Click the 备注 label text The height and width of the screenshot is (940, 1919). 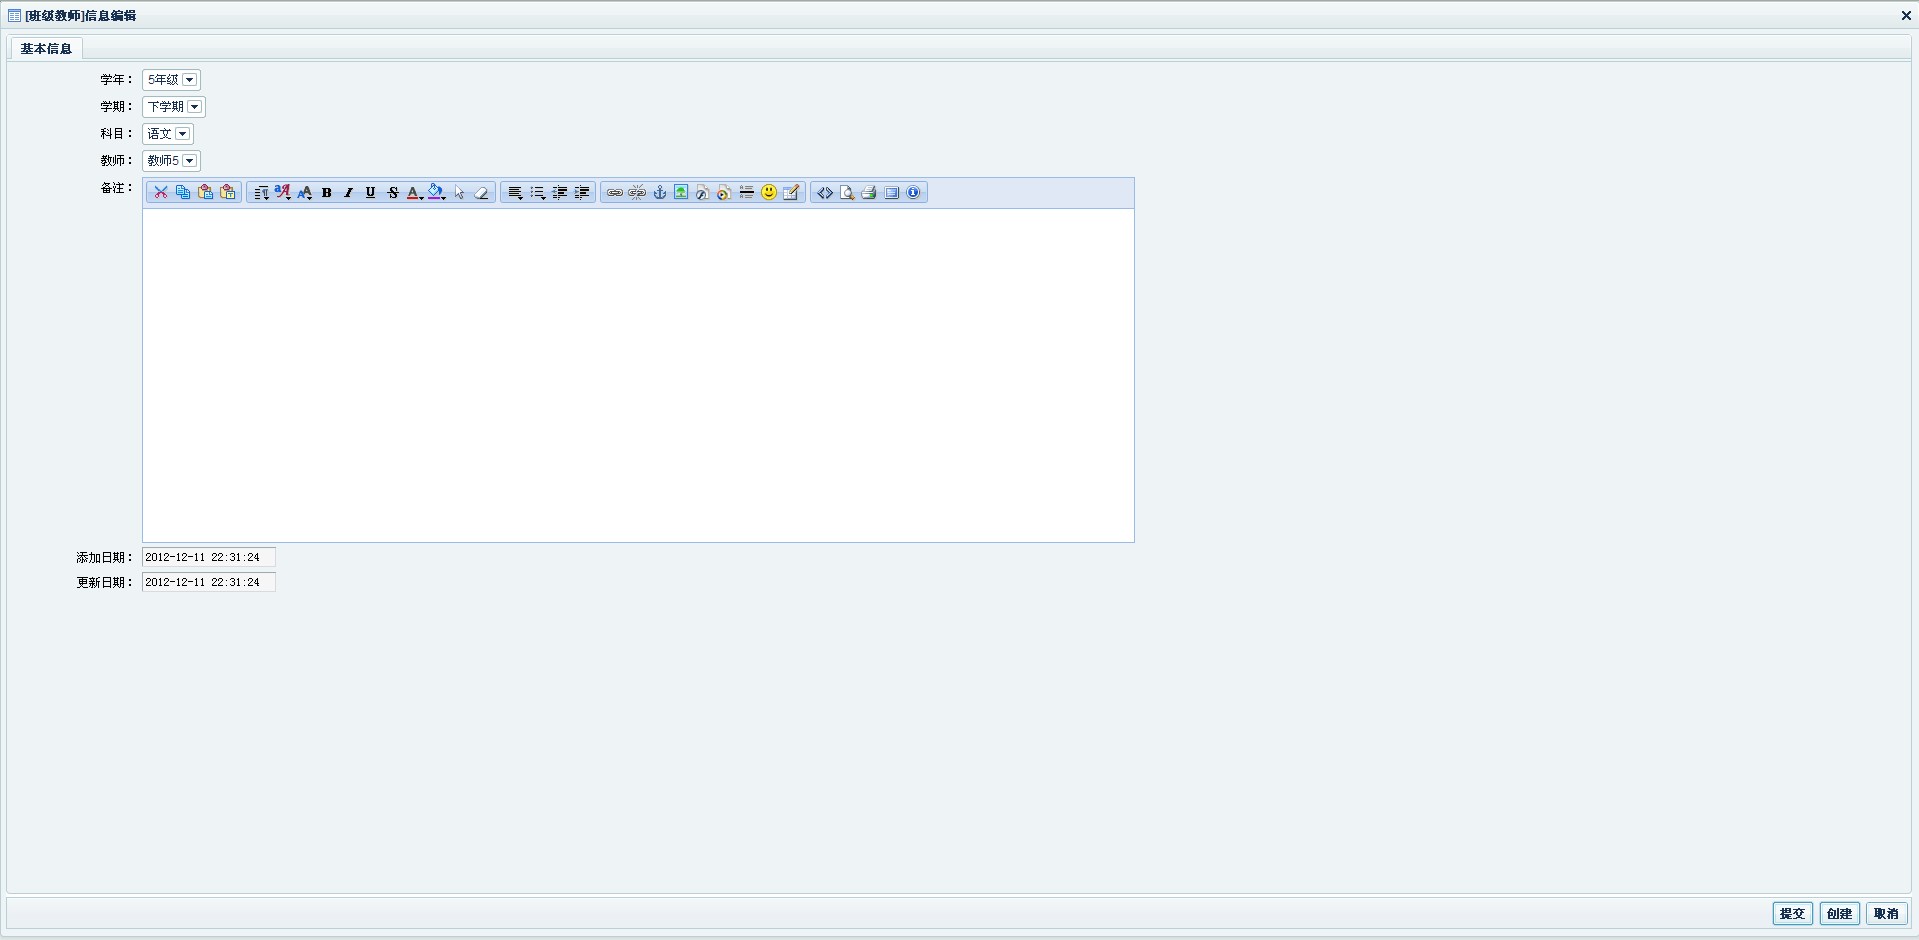click(116, 188)
